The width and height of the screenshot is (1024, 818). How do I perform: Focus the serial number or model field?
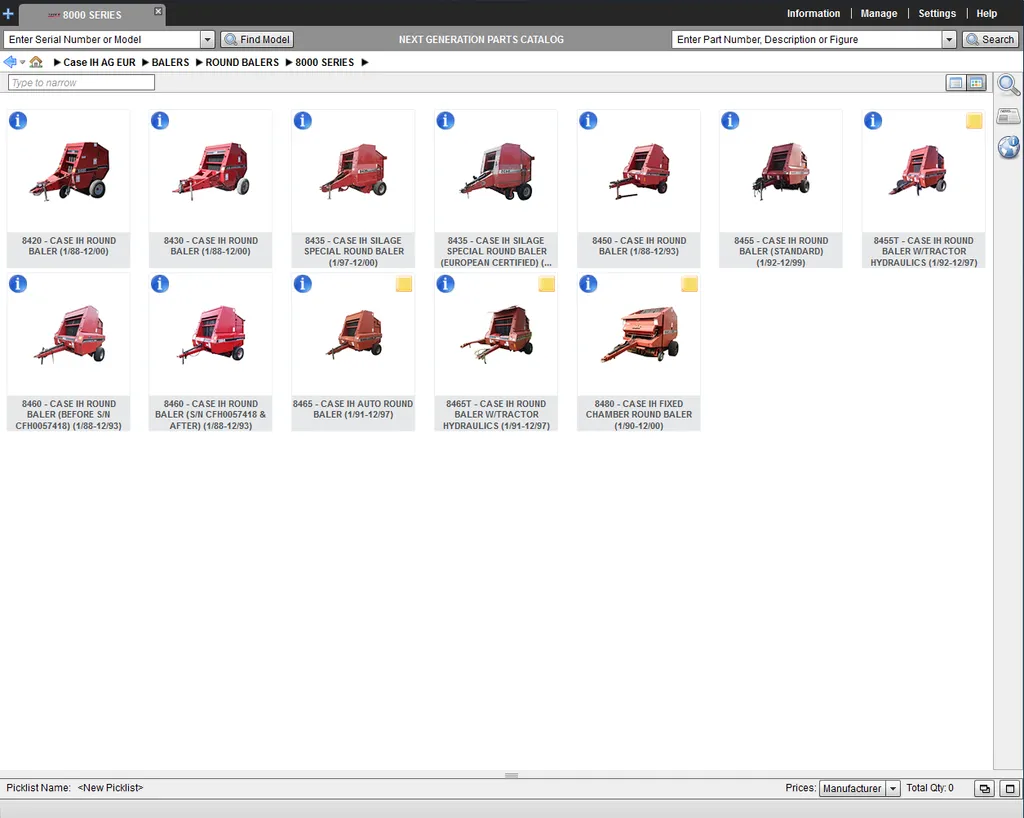tap(103, 40)
